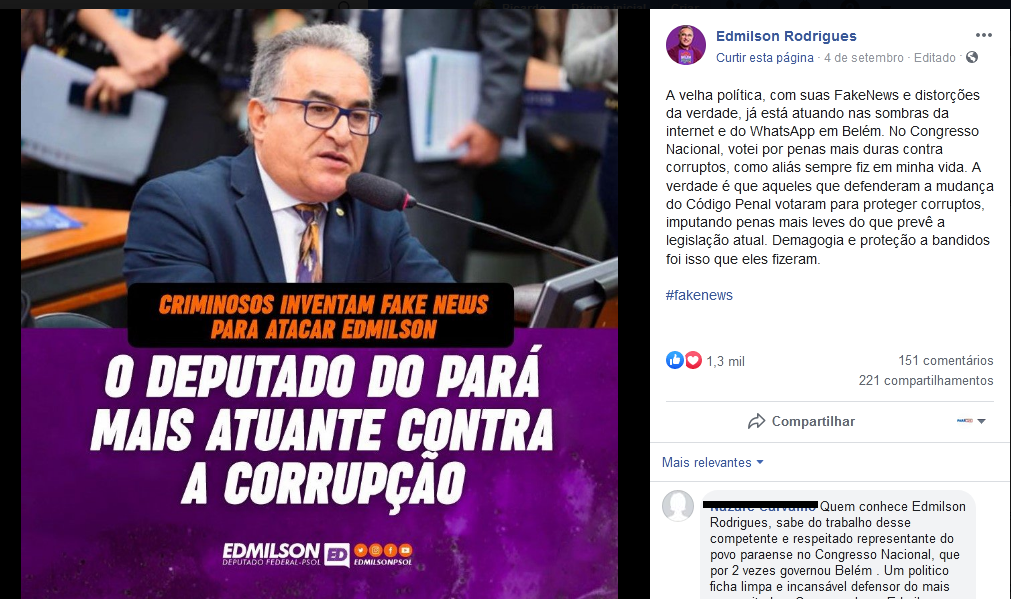1011x599 pixels.
Task: Expand the Mais relevantes sort dropdown
Action: tap(712, 462)
